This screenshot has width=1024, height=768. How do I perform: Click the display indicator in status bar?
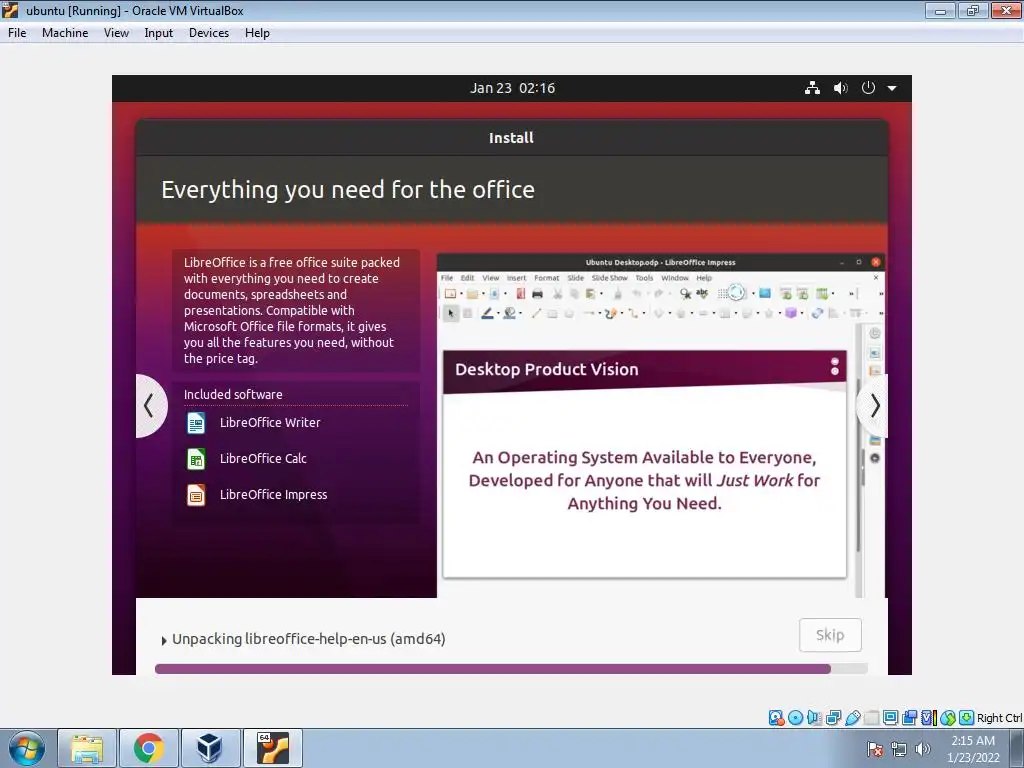click(x=890, y=718)
